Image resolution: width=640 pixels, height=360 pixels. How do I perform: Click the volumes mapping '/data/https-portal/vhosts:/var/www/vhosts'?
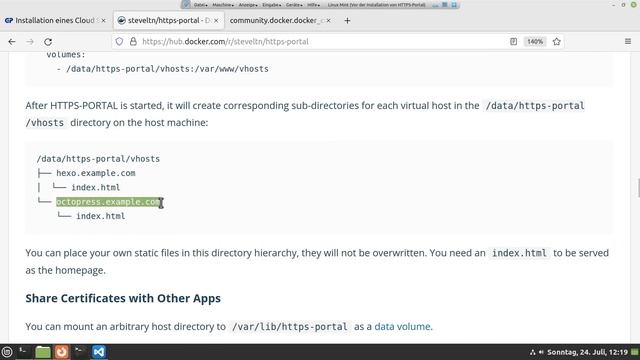click(x=167, y=69)
